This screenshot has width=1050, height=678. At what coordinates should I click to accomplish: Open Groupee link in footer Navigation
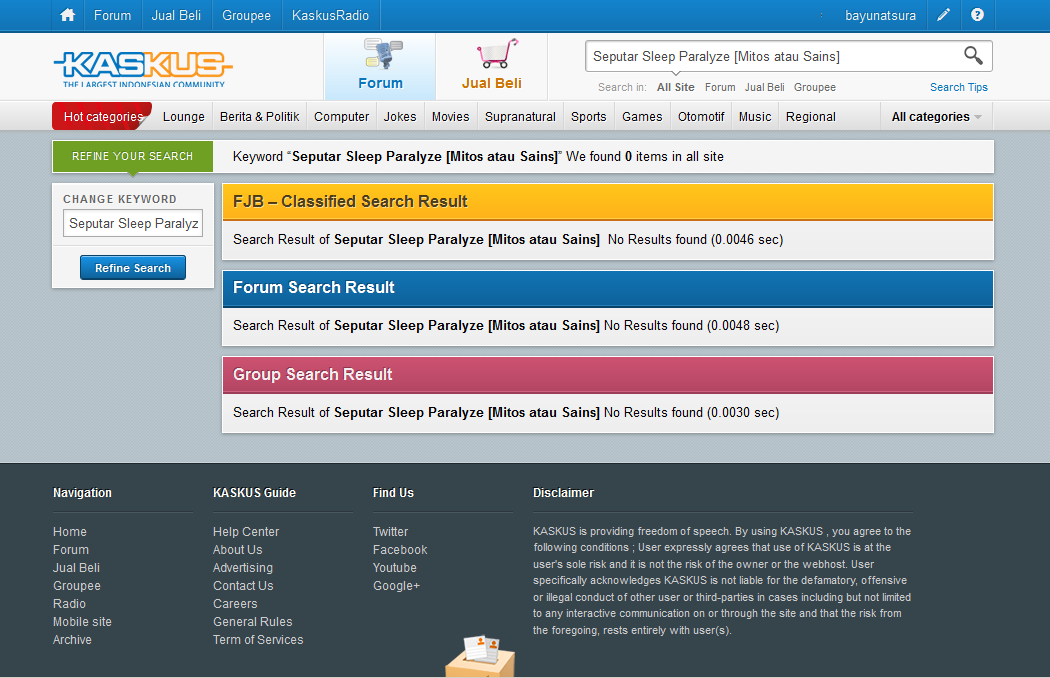[76, 586]
